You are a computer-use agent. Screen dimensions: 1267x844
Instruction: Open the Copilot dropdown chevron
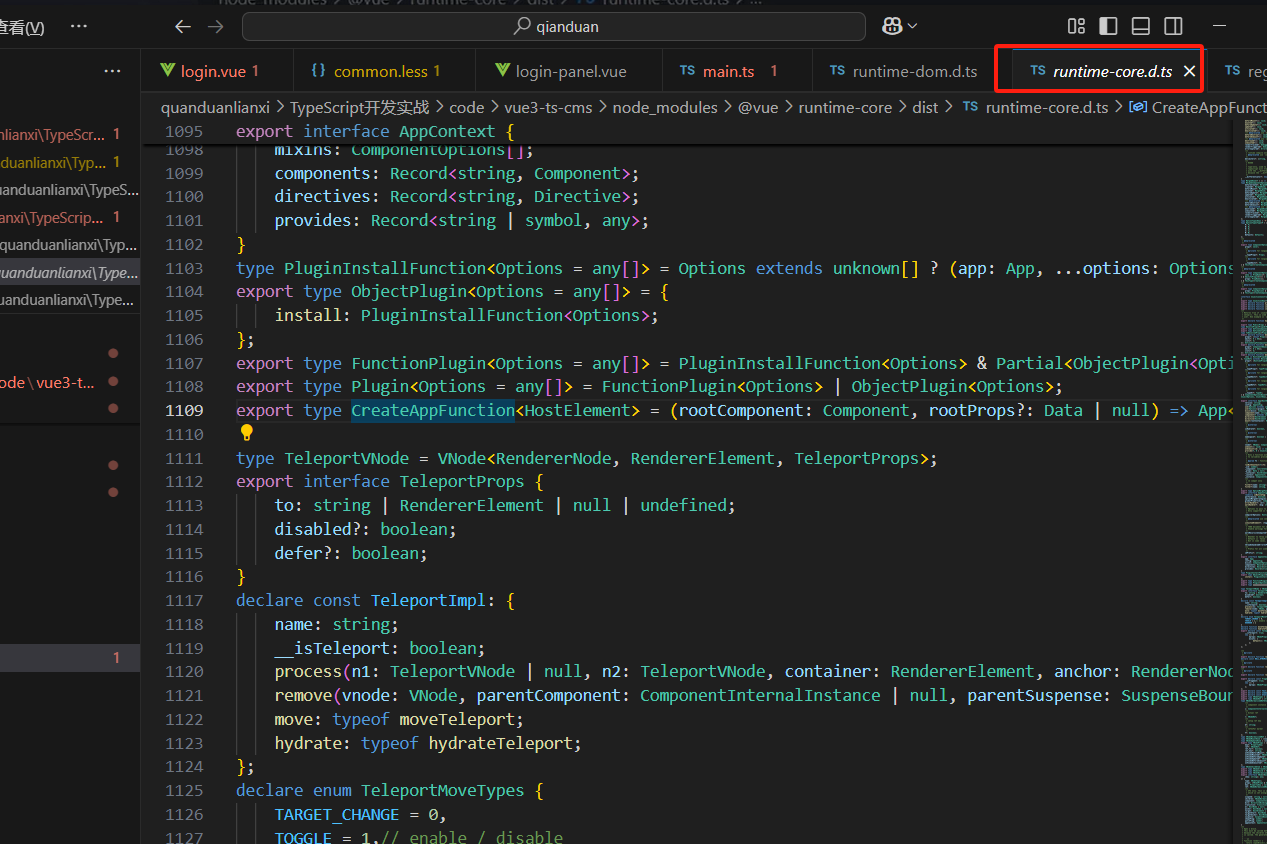click(x=912, y=26)
